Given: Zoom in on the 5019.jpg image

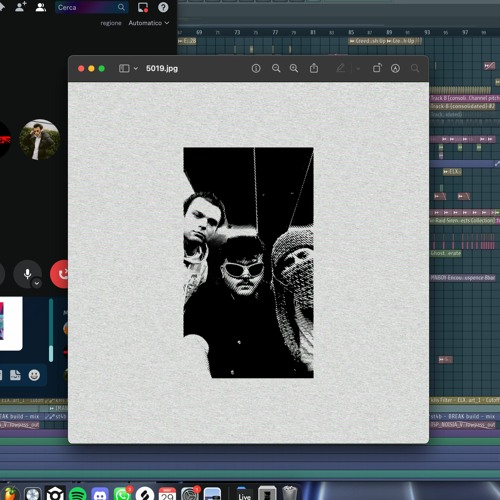Looking at the screenshot, I should (x=294, y=68).
